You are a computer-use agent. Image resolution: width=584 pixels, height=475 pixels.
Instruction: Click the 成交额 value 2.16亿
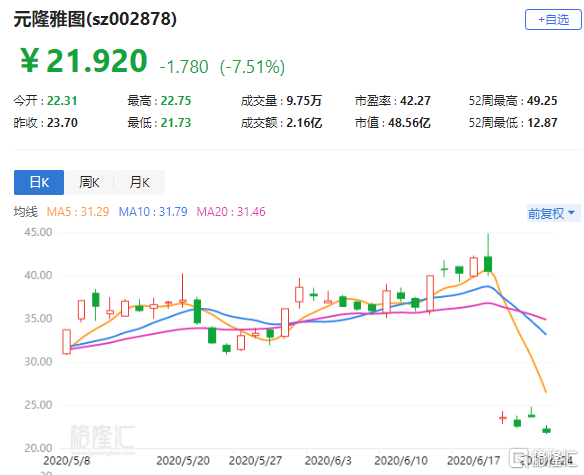(304, 123)
